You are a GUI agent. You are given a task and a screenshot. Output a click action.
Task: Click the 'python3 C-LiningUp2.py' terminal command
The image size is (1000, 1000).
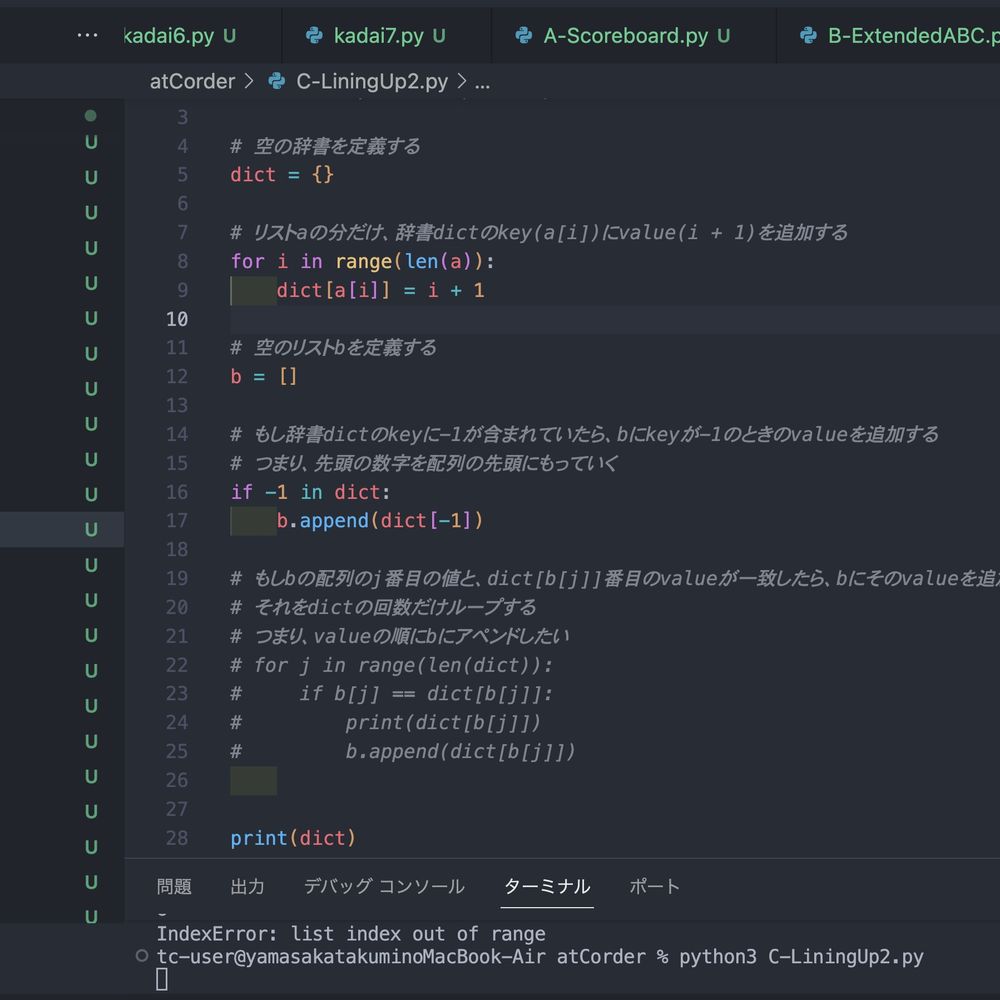[x=801, y=957]
